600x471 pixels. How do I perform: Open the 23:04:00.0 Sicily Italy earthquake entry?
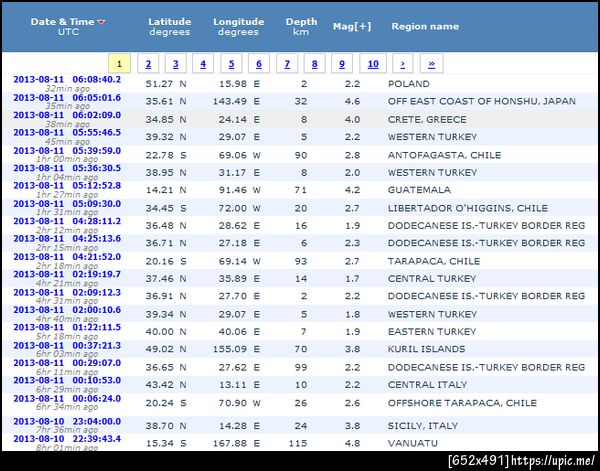(67, 421)
